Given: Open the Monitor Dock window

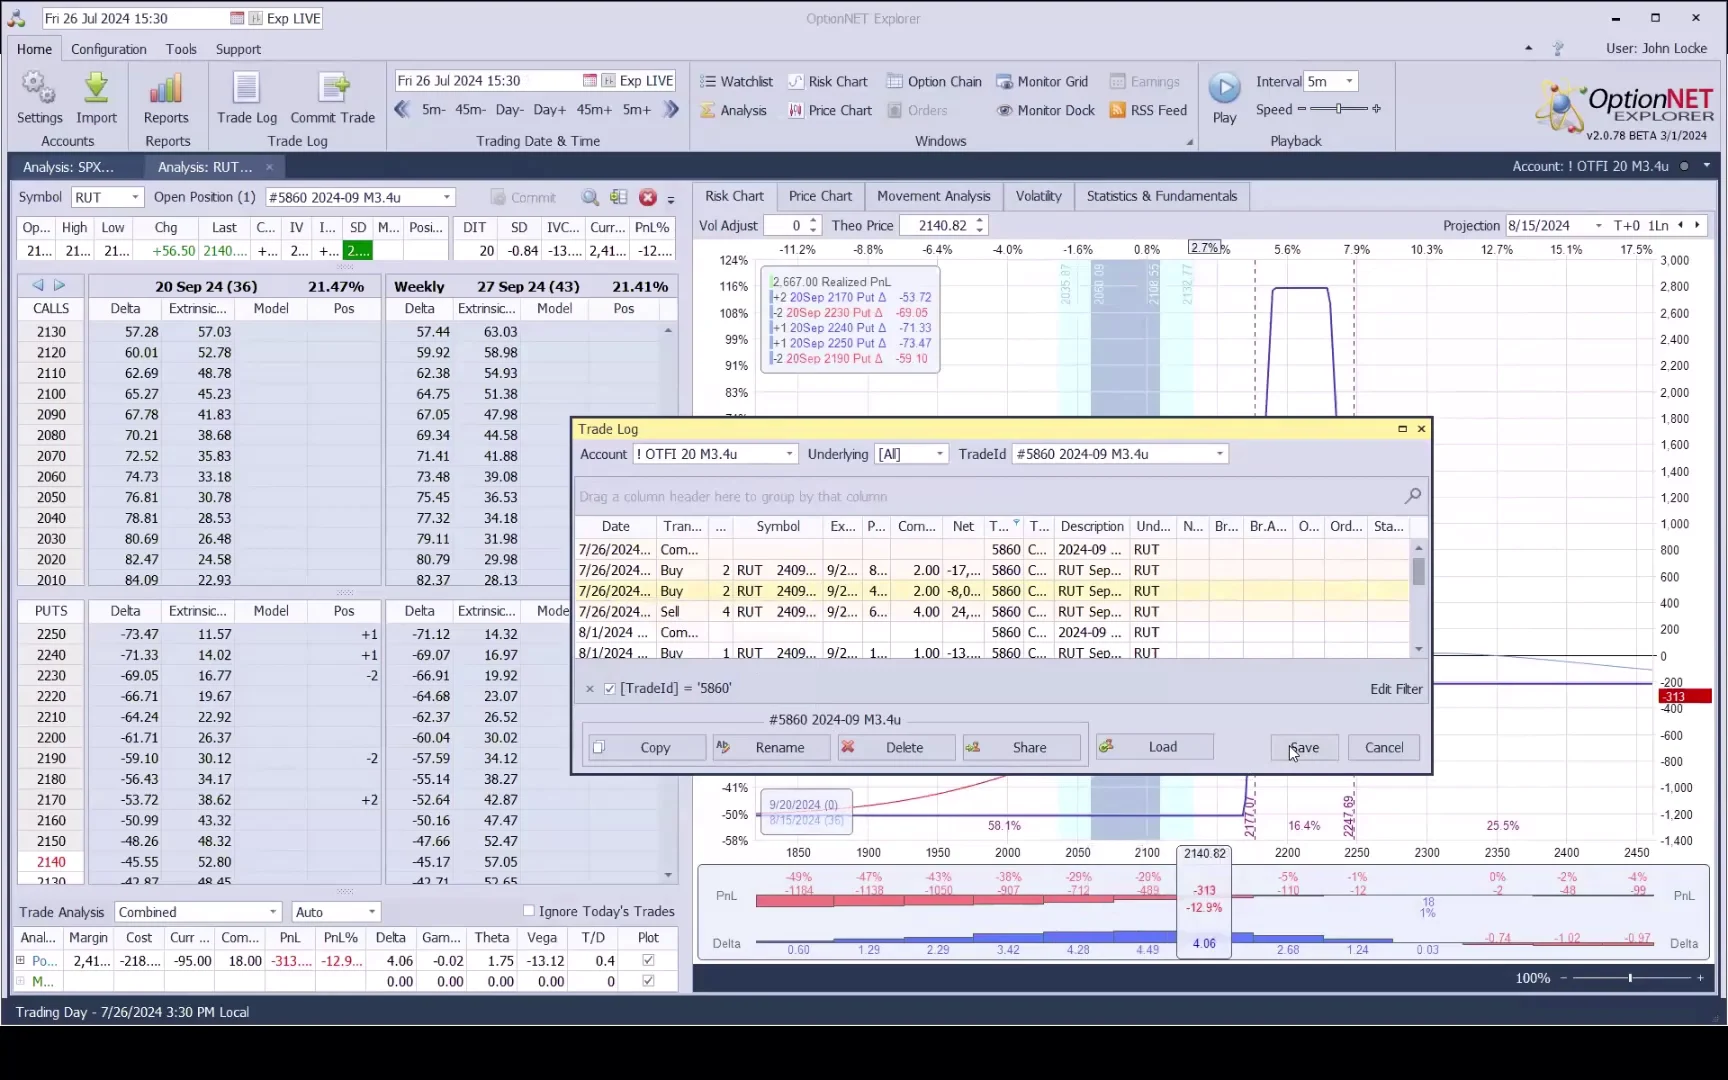Looking at the screenshot, I should [1046, 111].
